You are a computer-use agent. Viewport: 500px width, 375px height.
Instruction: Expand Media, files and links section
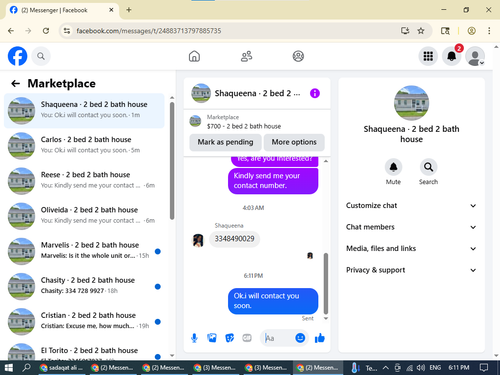click(x=411, y=249)
